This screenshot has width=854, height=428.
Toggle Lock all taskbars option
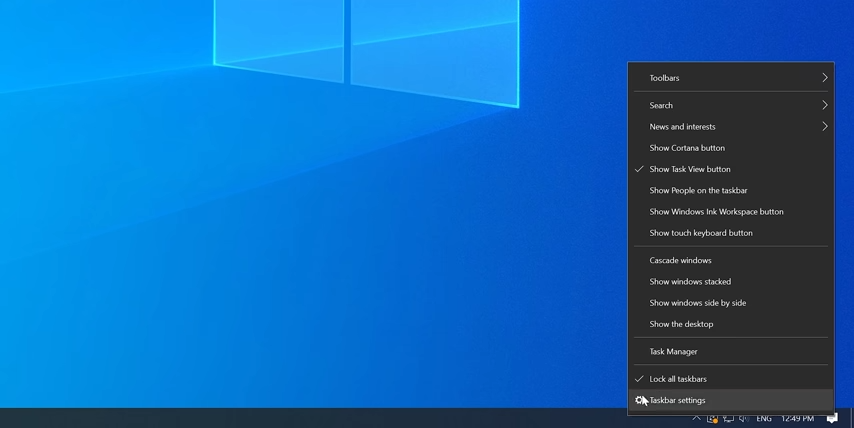[731, 379]
